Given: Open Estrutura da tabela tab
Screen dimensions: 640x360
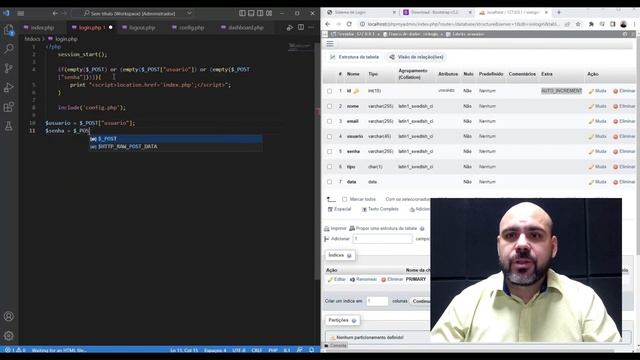Looking at the screenshot, I should 354,57.
